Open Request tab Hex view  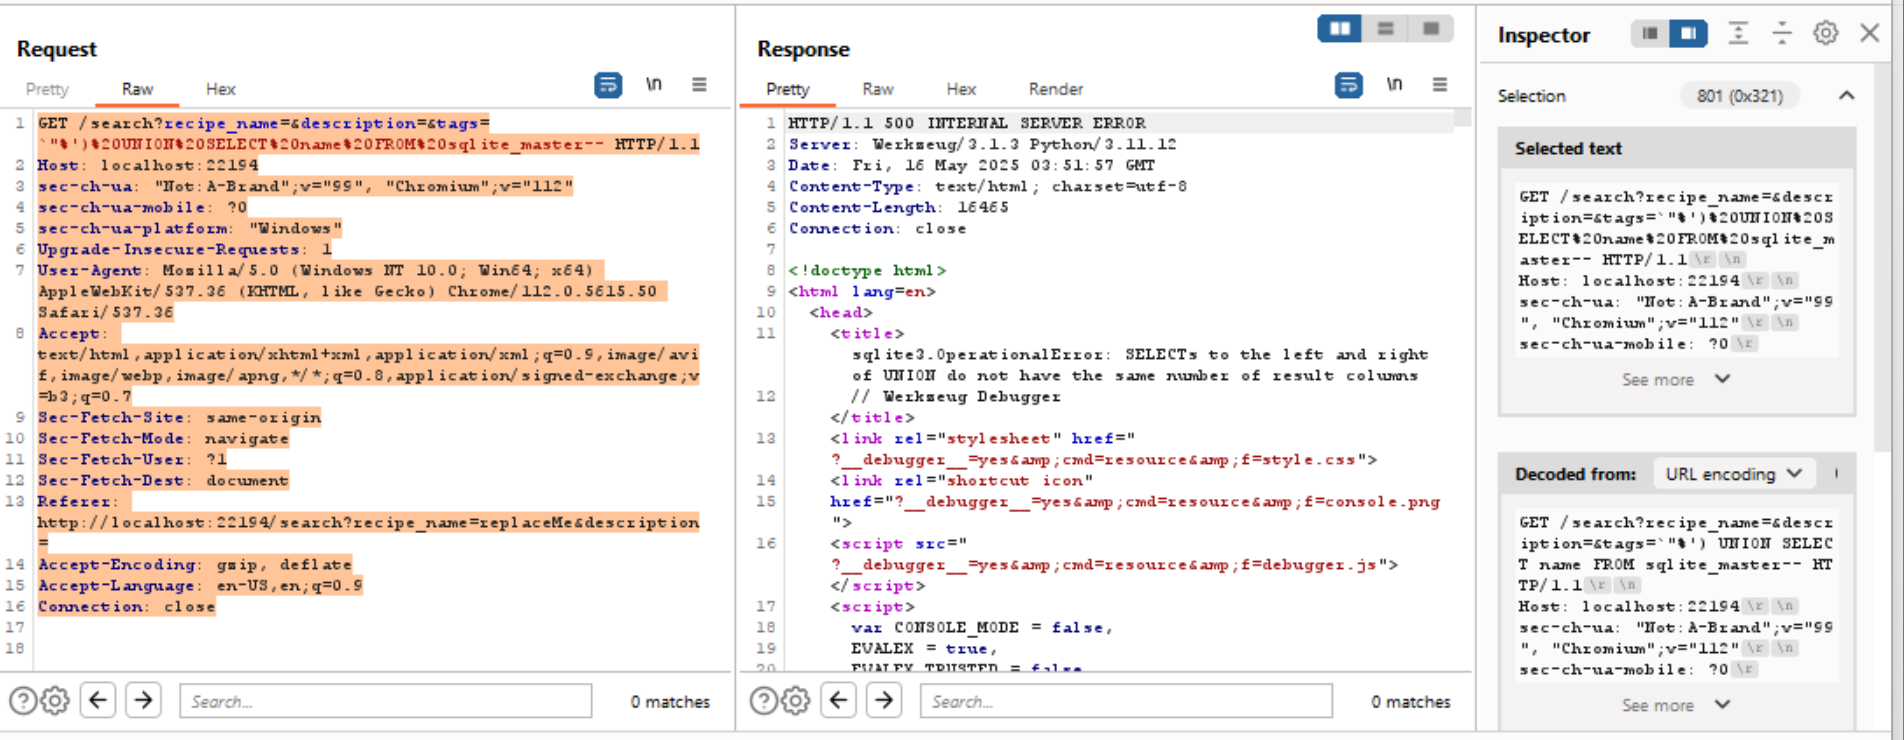(x=220, y=89)
